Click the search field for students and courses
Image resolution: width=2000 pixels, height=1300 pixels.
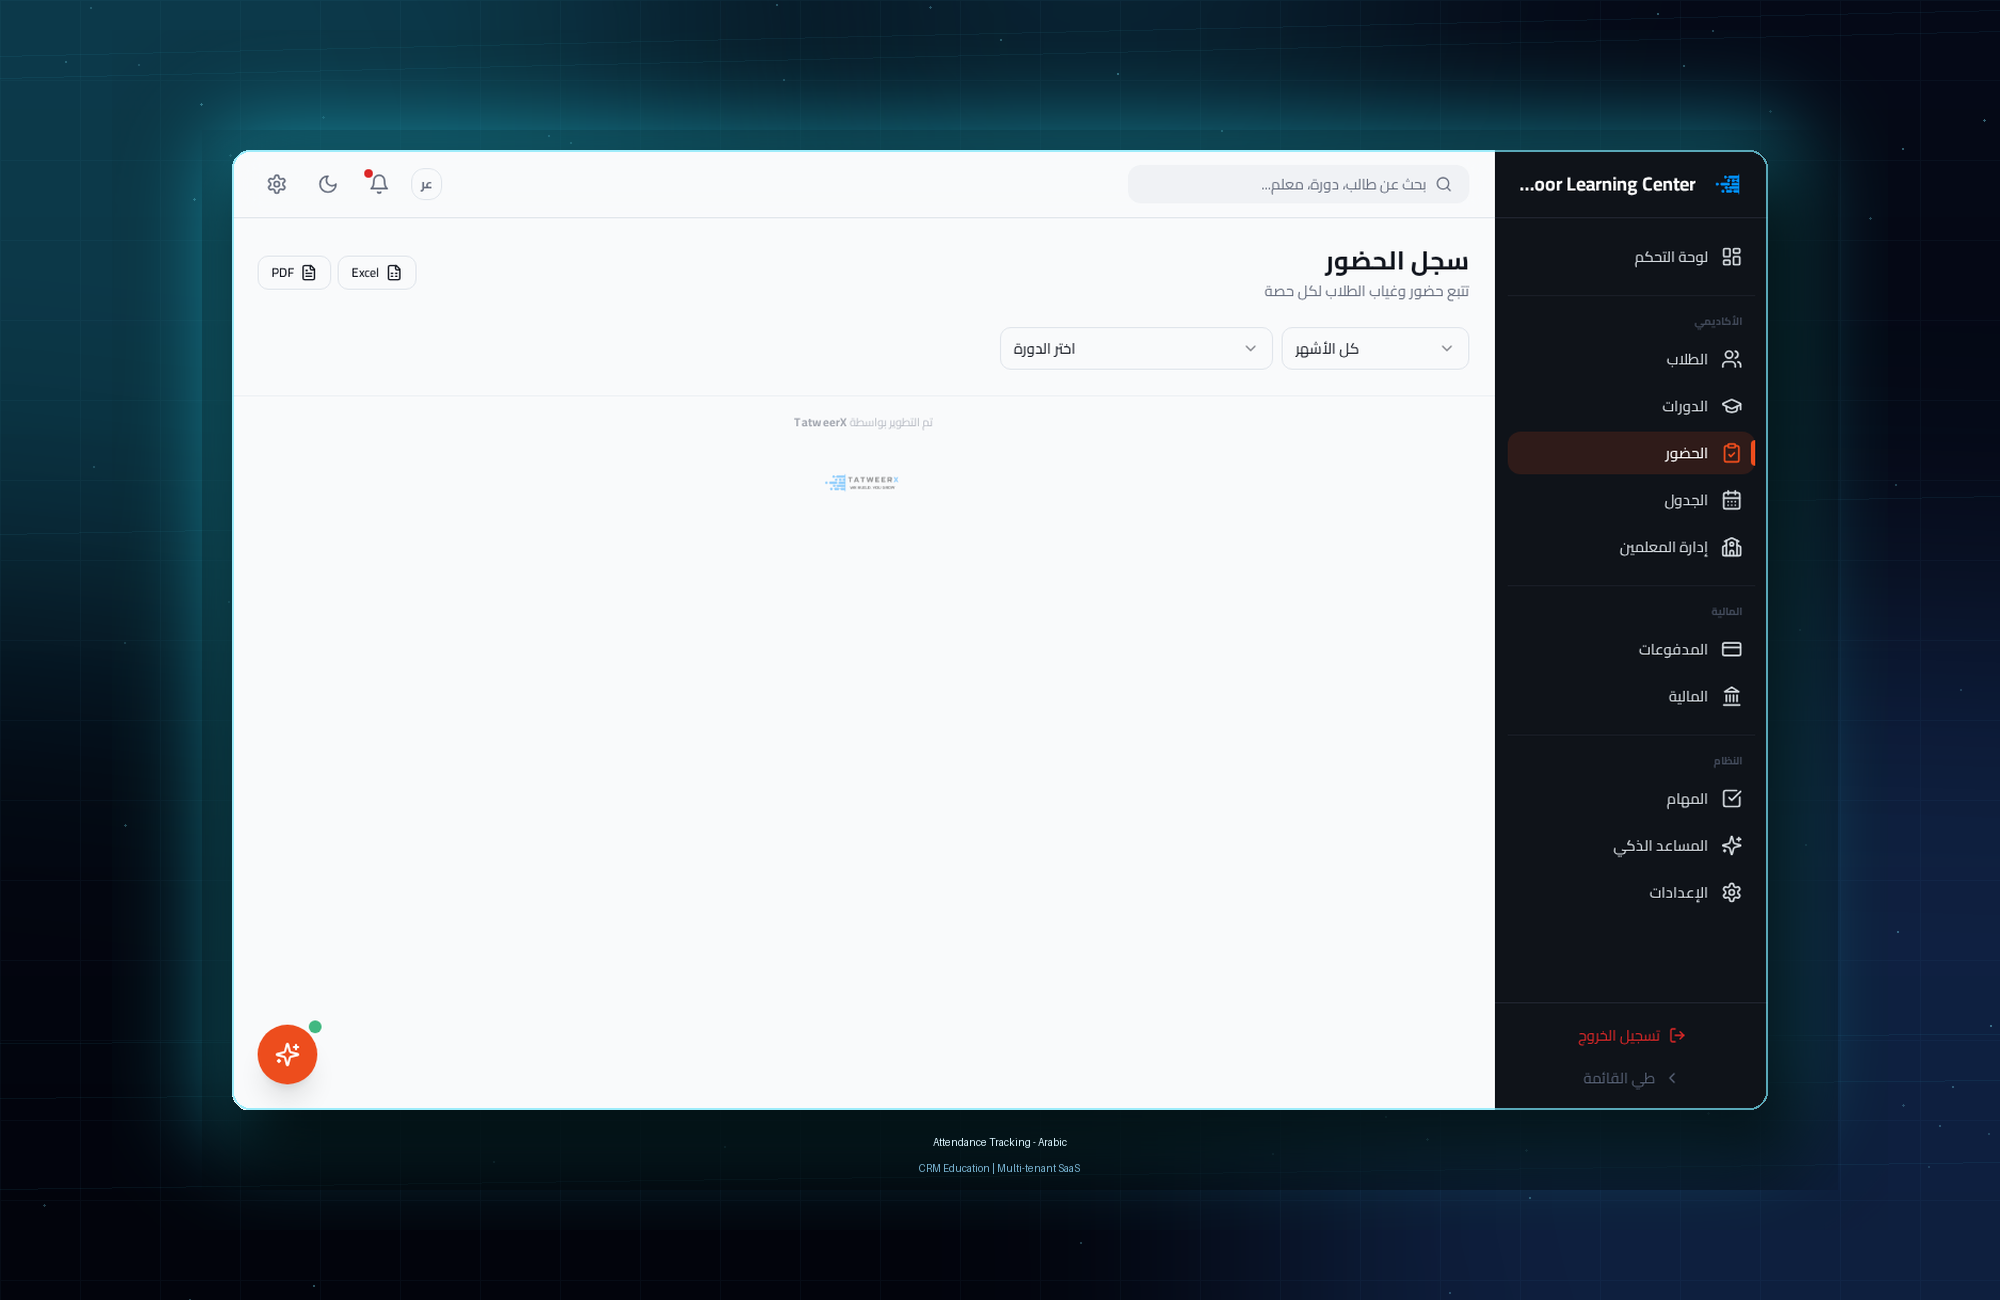pos(1298,184)
